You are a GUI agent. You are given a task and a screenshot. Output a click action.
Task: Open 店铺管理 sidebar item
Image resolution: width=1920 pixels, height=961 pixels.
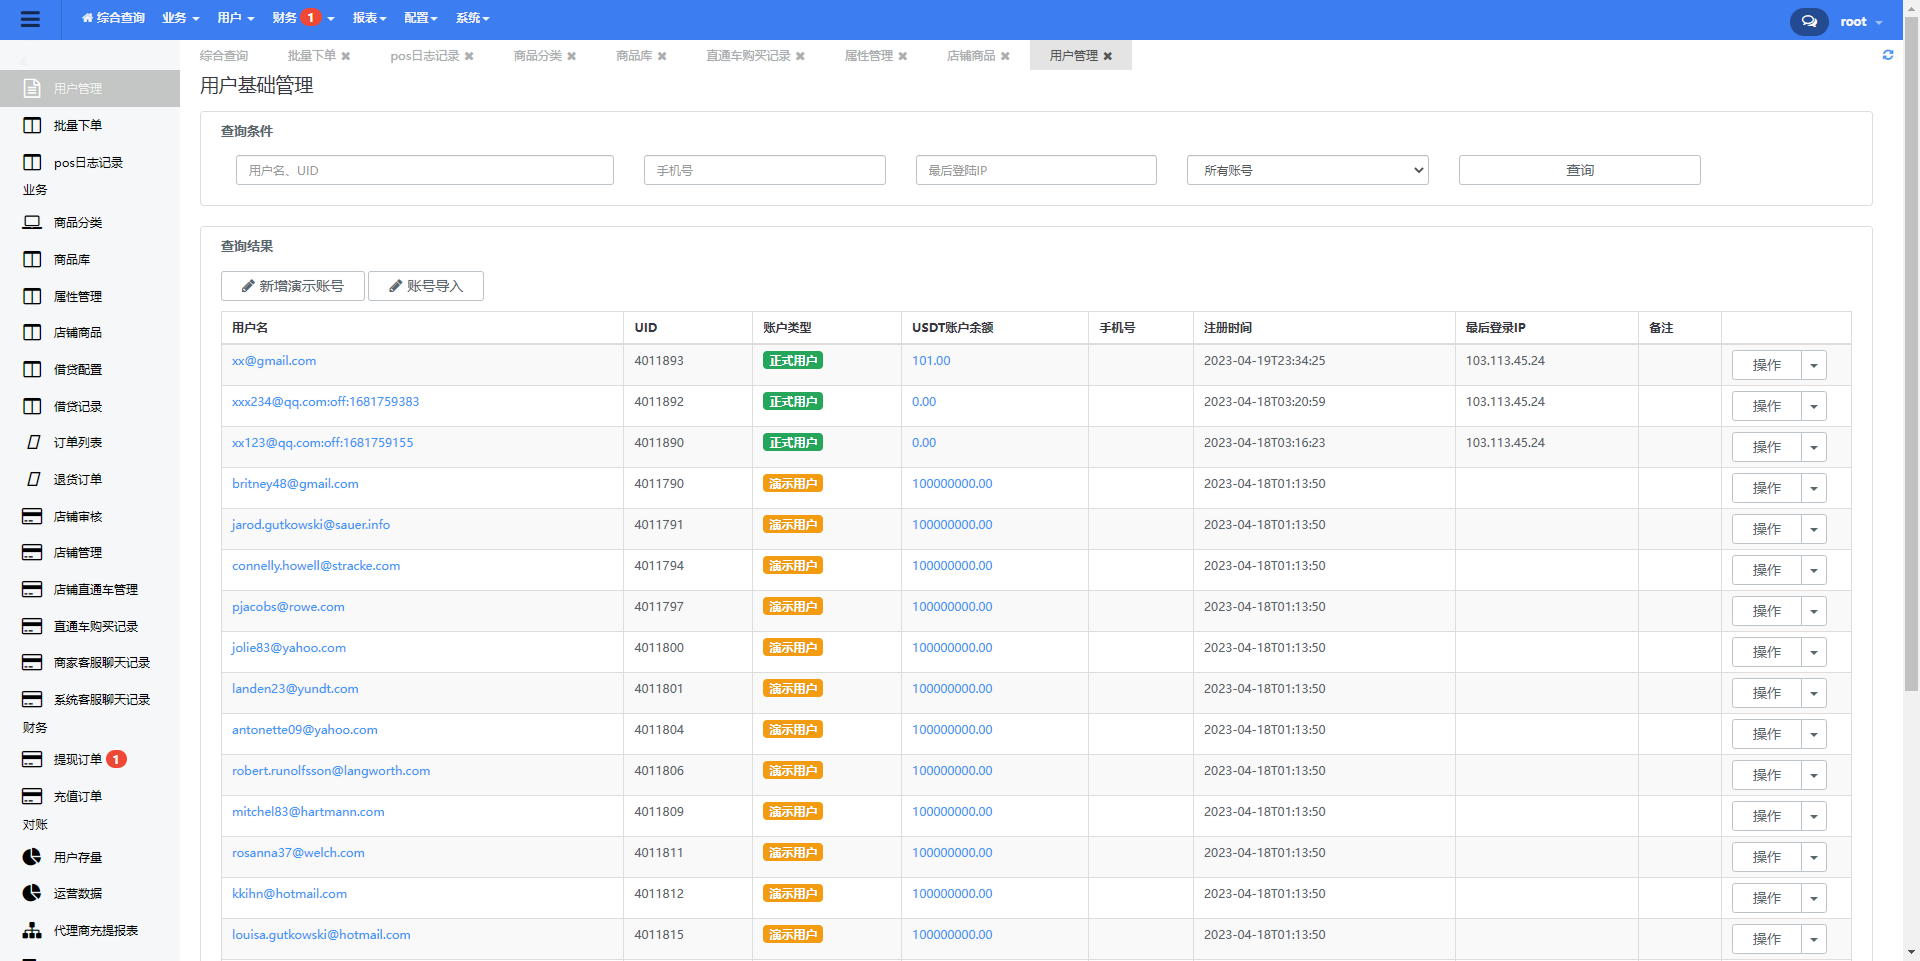click(78, 552)
